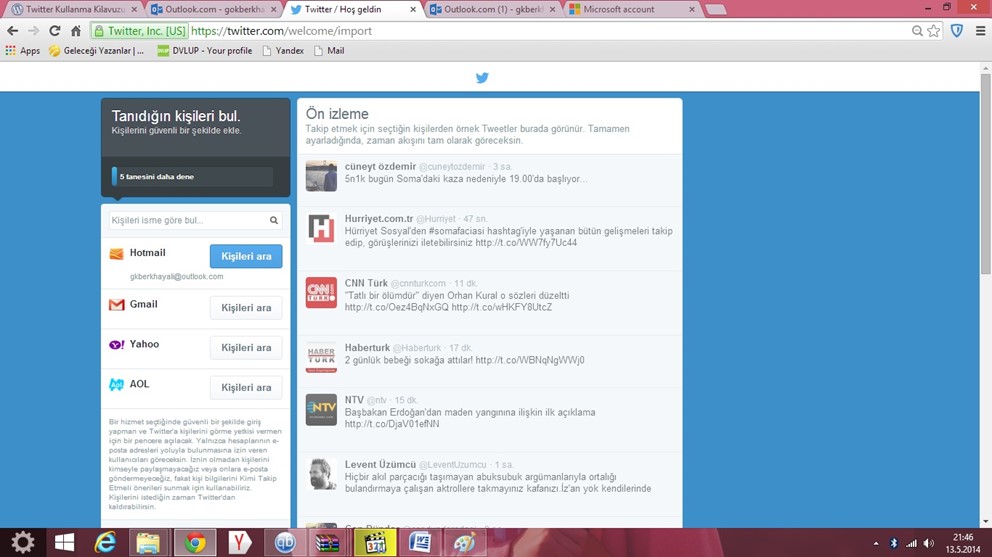Open the Mail bookmark
This screenshot has height=557, width=992.
(x=329, y=51)
